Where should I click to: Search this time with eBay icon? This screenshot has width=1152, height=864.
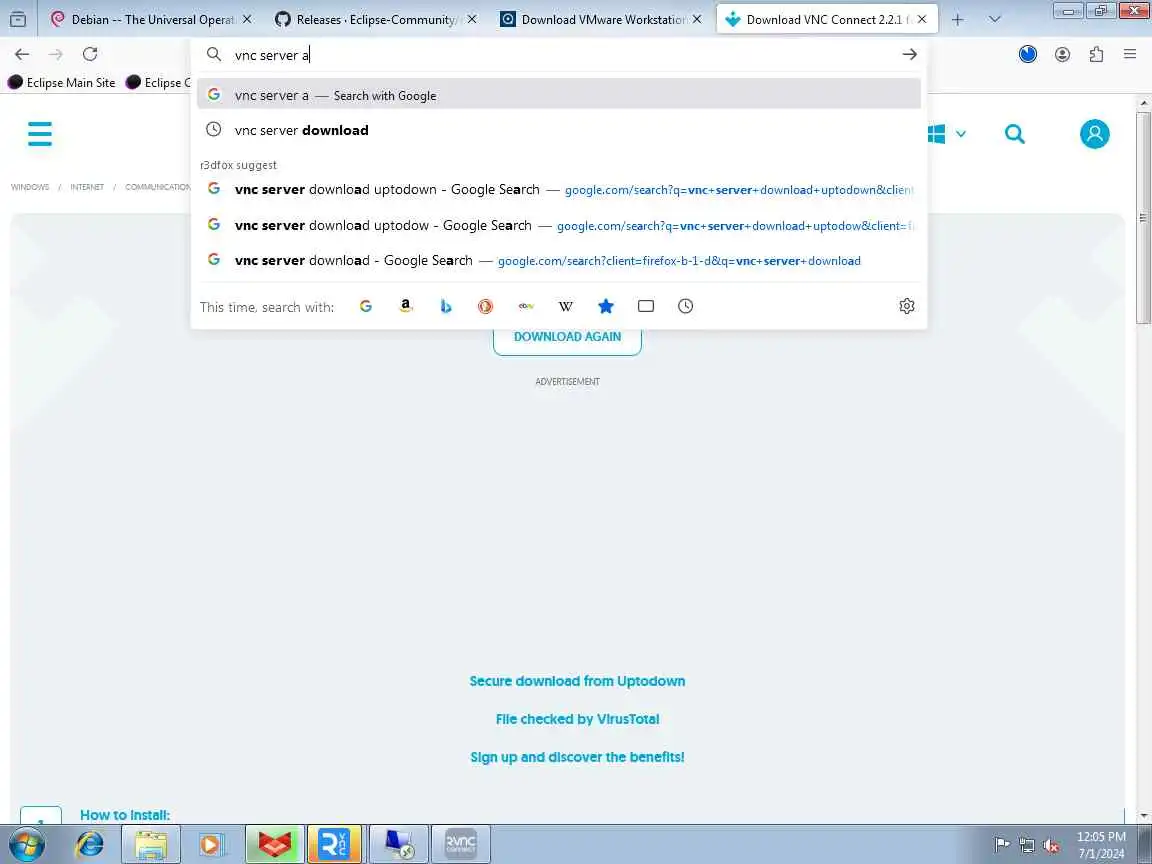coord(525,306)
